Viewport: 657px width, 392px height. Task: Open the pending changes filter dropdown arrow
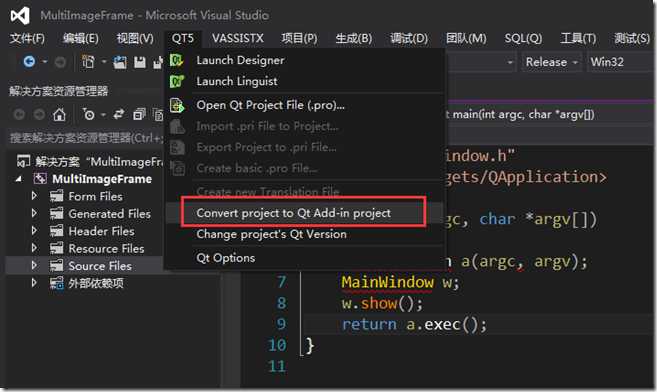(x=103, y=115)
